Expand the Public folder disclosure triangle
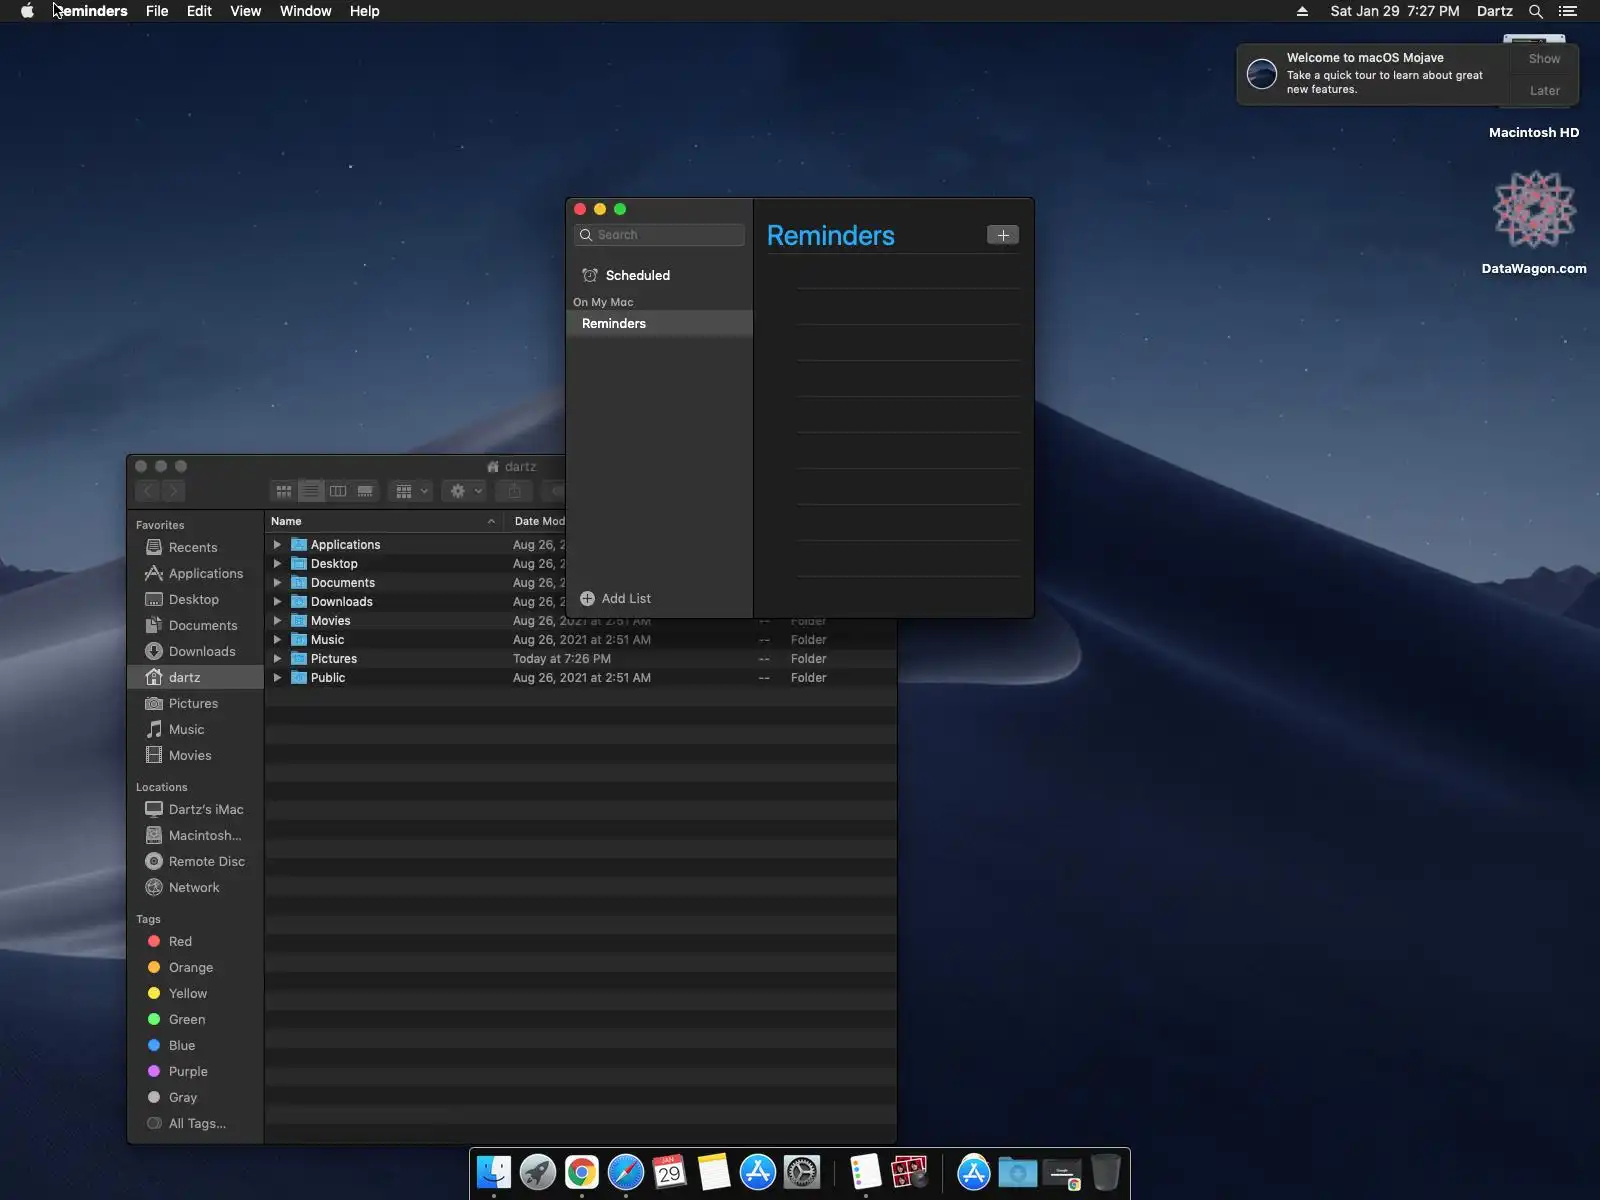Viewport: 1600px width, 1200px height. pyautogui.click(x=277, y=678)
